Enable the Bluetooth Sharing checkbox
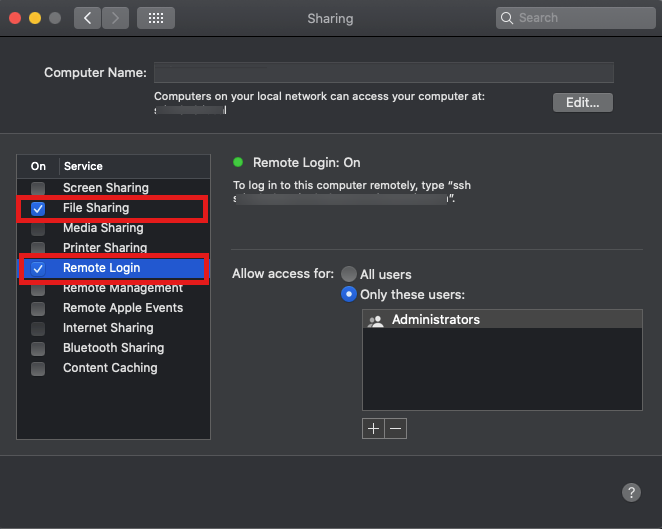Image resolution: width=662 pixels, height=529 pixels. click(x=38, y=348)
